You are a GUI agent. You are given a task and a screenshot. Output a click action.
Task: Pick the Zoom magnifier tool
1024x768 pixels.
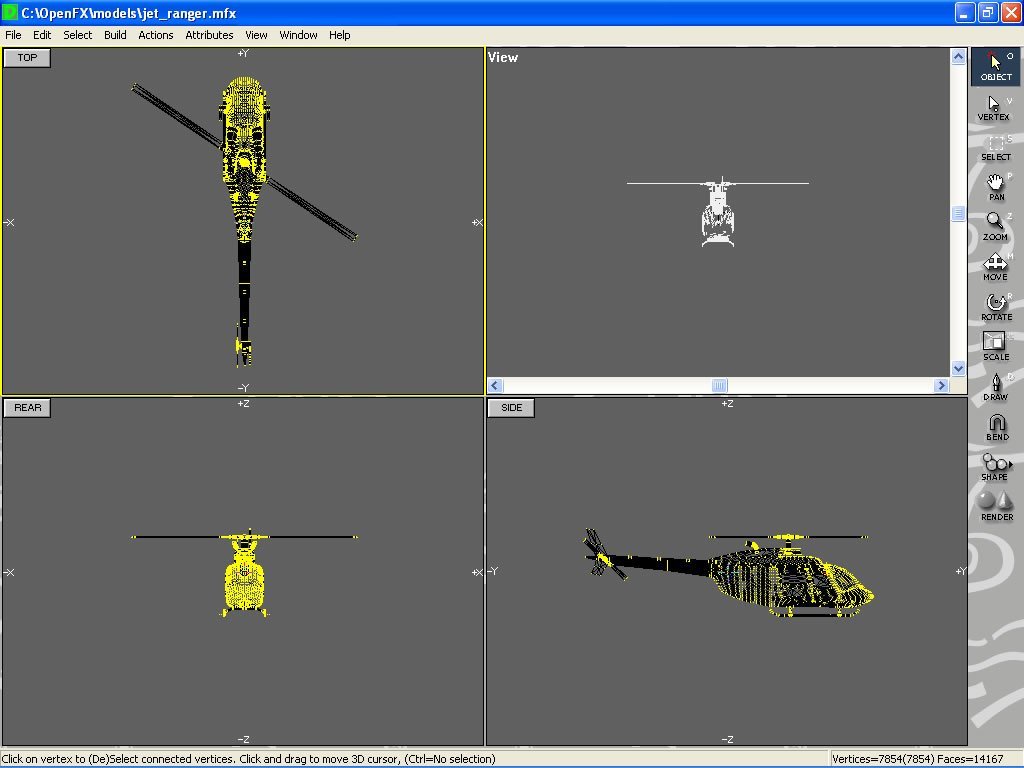click(995, 227)
